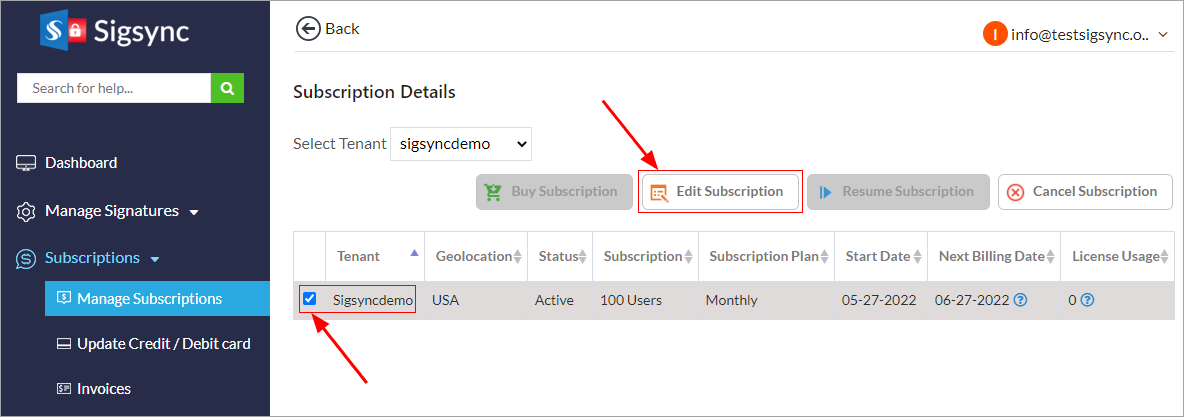
Task: Click the green search magnifier icon
Action: click(x=227, y=88)
